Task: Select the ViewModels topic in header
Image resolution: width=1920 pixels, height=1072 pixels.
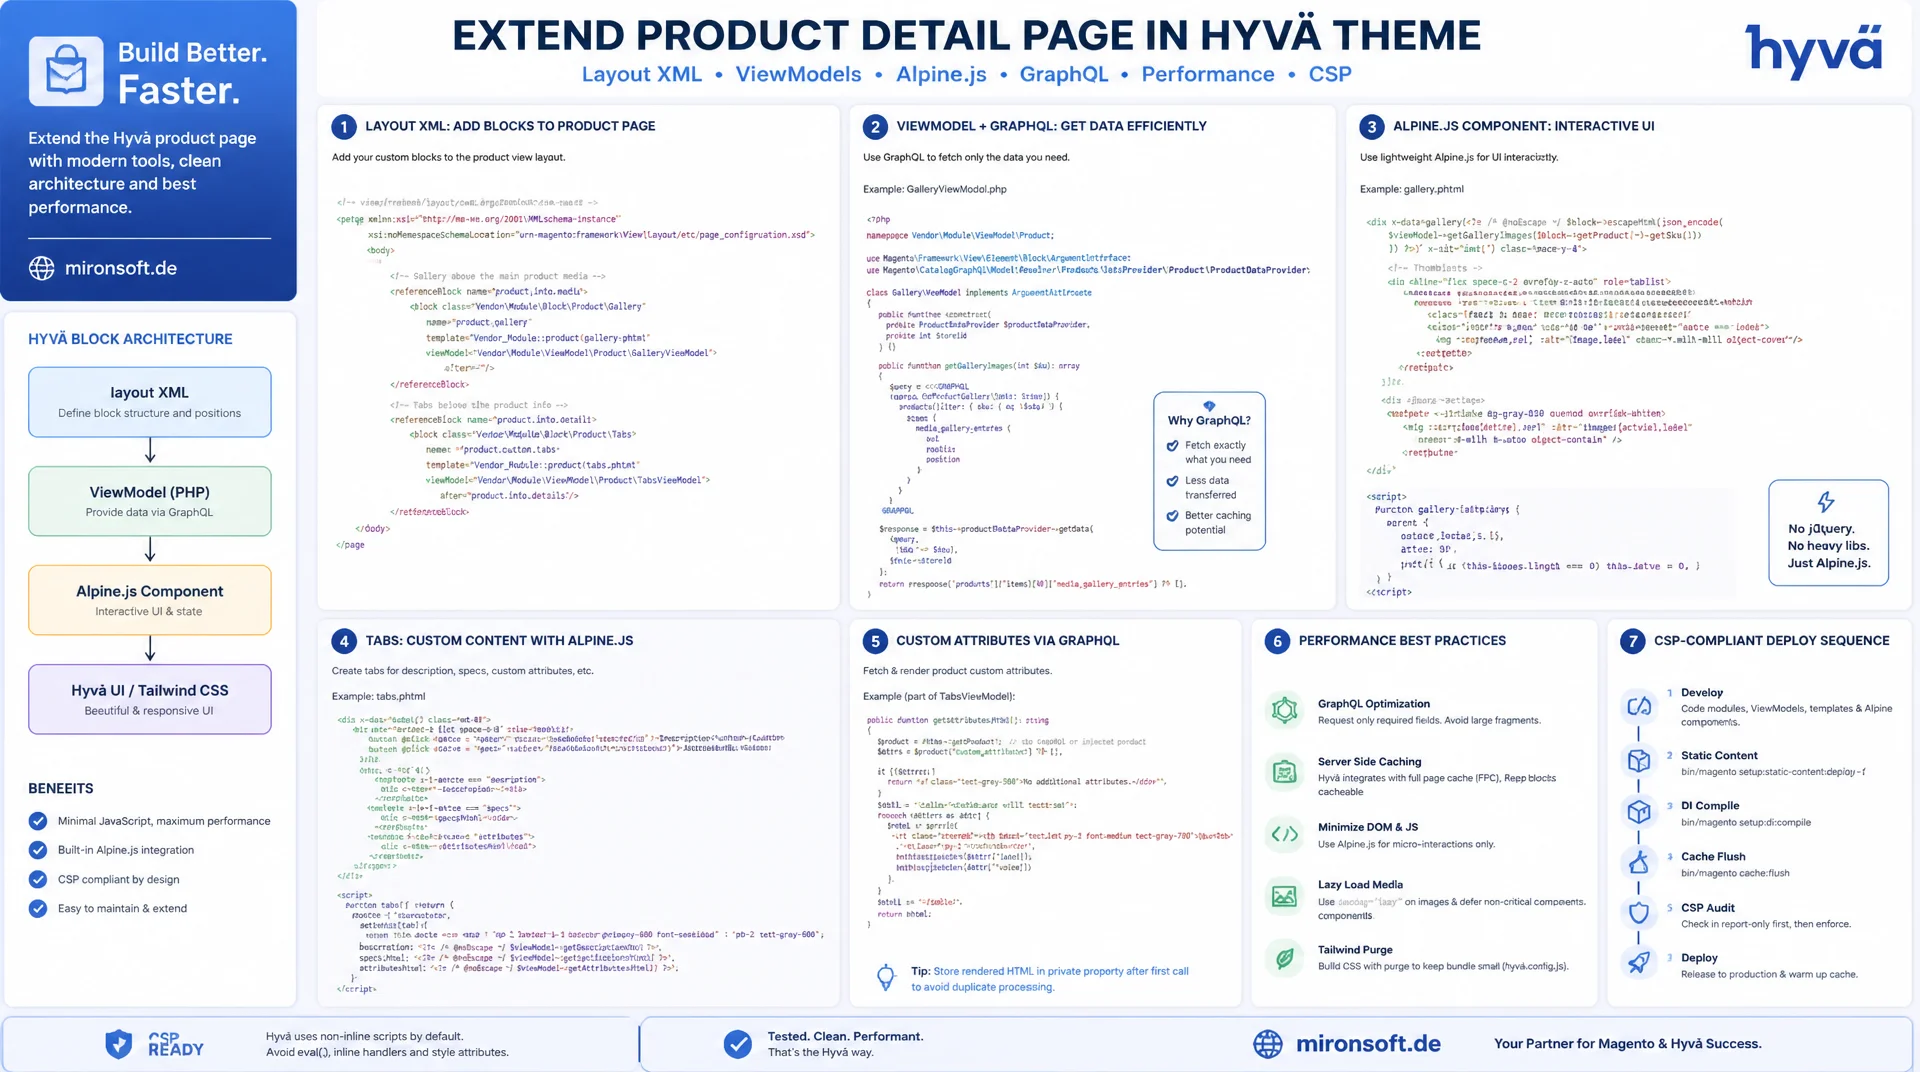Action: coord(798,74)
